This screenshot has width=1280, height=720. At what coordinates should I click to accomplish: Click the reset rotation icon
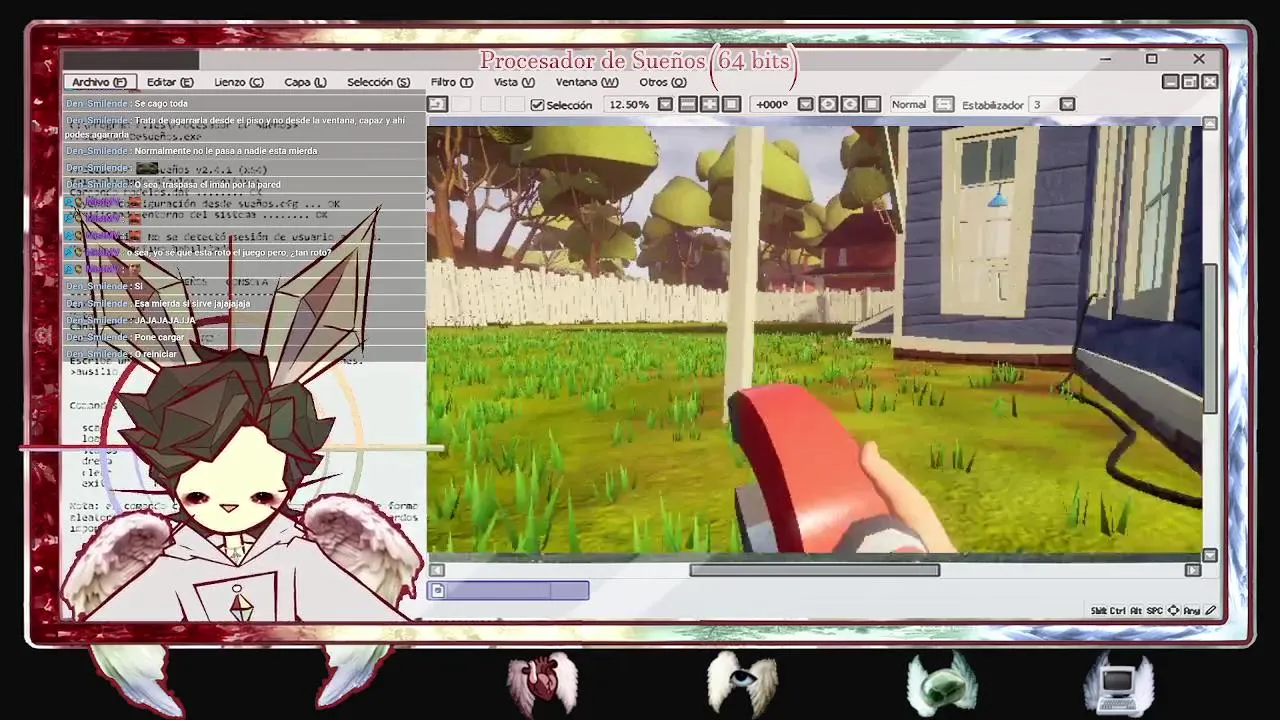click(871, 104)
